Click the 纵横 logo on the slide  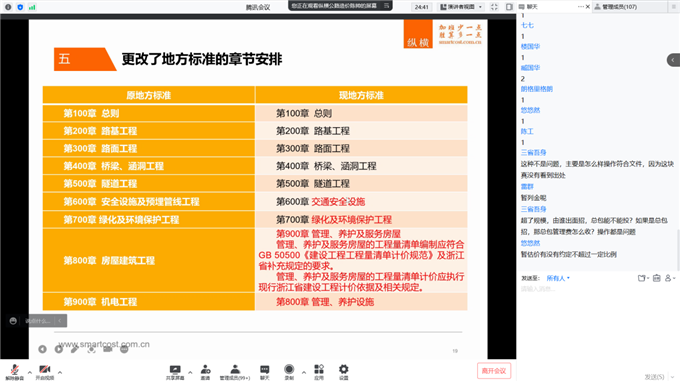(x=418, y=34)
